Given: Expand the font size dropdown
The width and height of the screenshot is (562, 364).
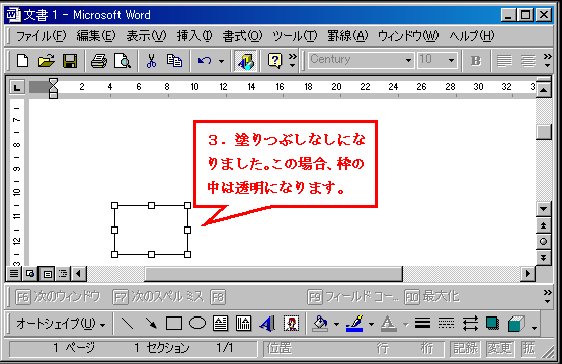Looking at the screenshot, I should click(451, 60).
